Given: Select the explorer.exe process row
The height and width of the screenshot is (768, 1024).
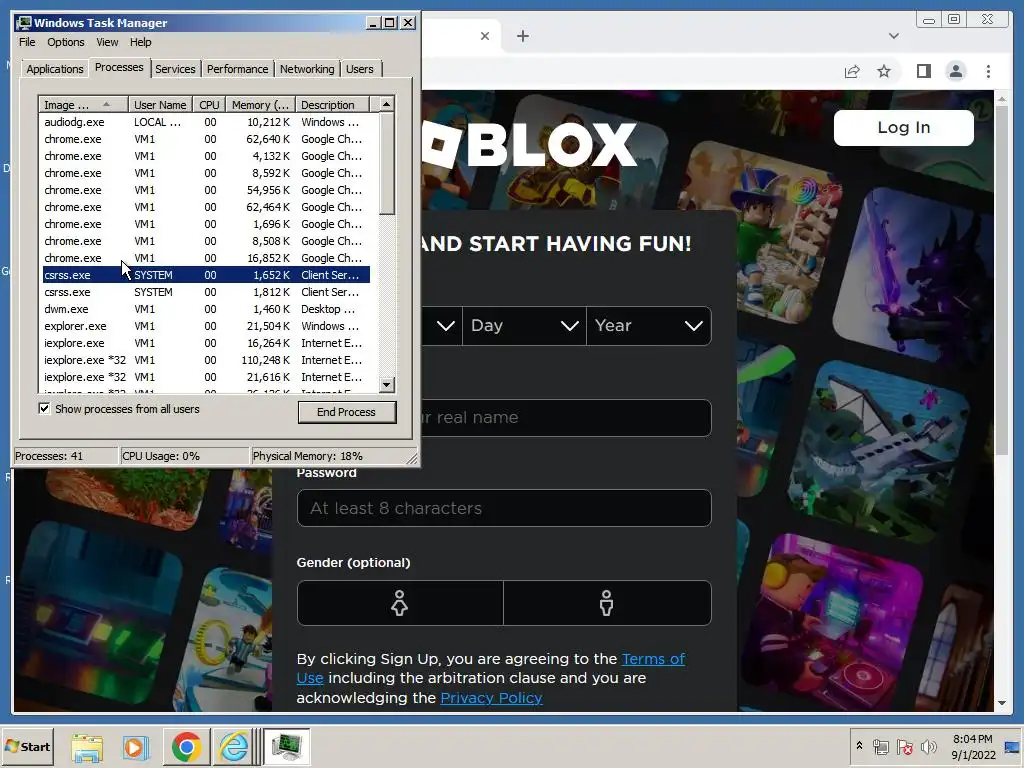Looking at the screenshot, I should click(x=206, y=326).
